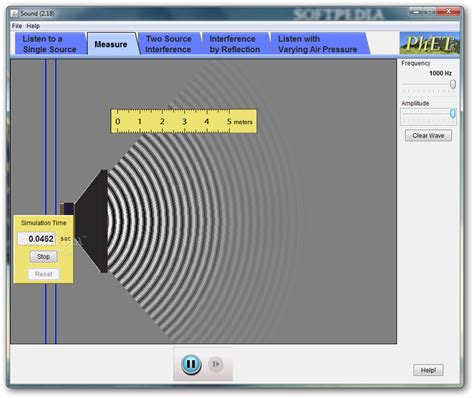Pause the simulation with the blue pause button
This screenshot has height=398, width=474.
191,364
